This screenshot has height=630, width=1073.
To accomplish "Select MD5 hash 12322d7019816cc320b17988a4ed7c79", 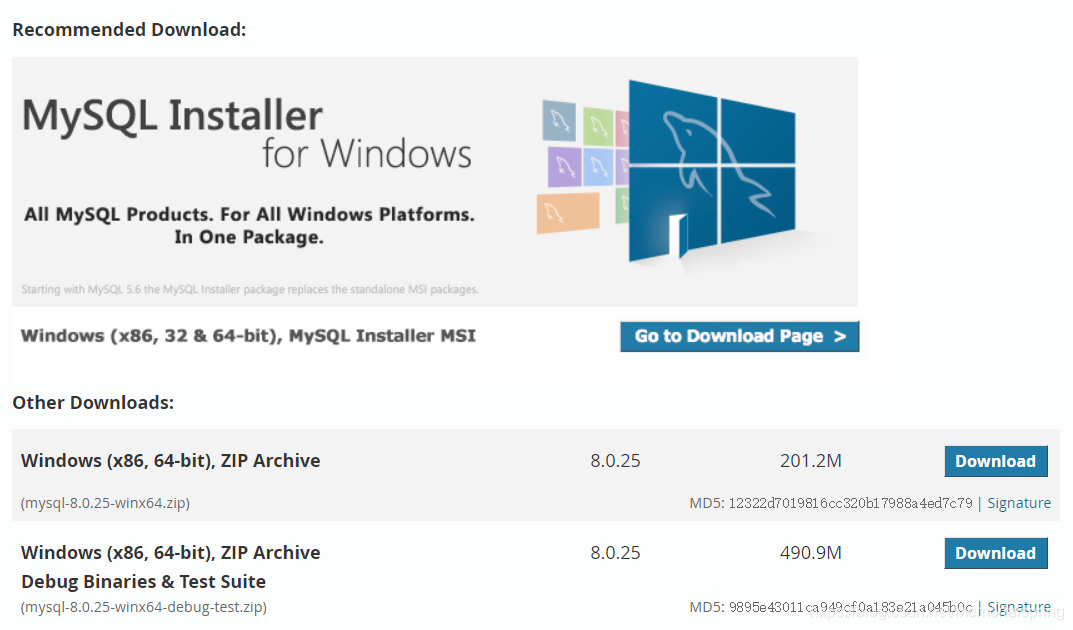I will coord(850,503).
